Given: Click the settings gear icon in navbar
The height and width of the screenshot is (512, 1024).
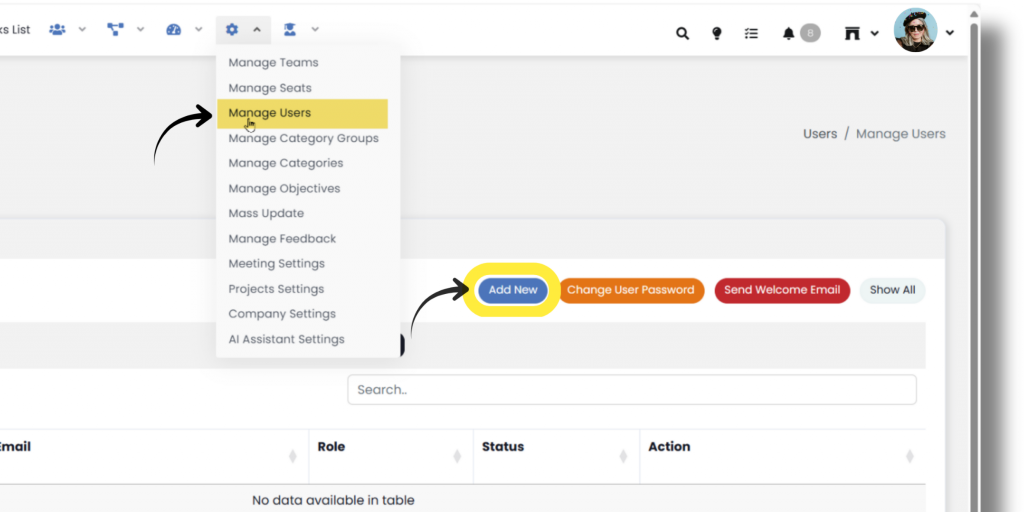Looking at the screenshot, I should tap(232, 30).
